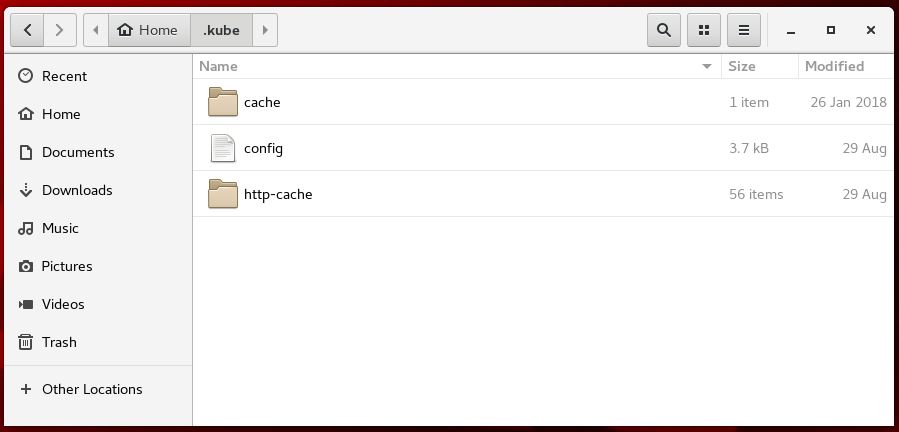Go to Downloads in the sidebar
Screen dimensions: 899x432
76,190
